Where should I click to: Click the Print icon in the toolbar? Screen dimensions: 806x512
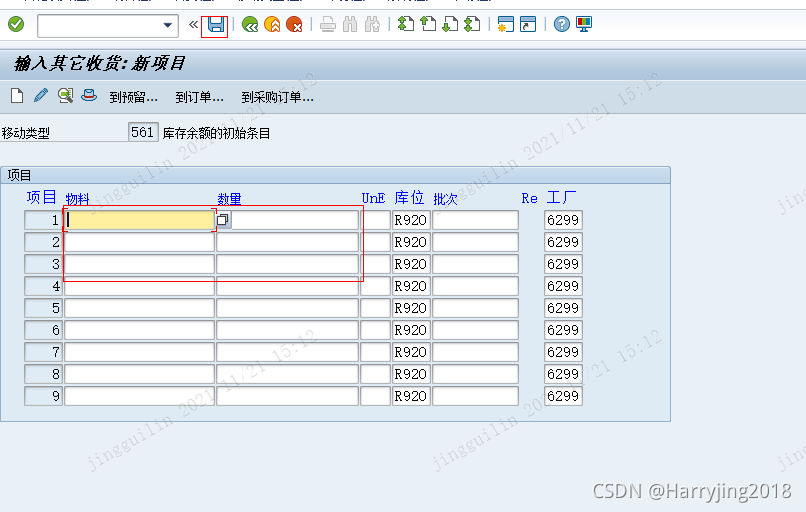pos(327,24)
